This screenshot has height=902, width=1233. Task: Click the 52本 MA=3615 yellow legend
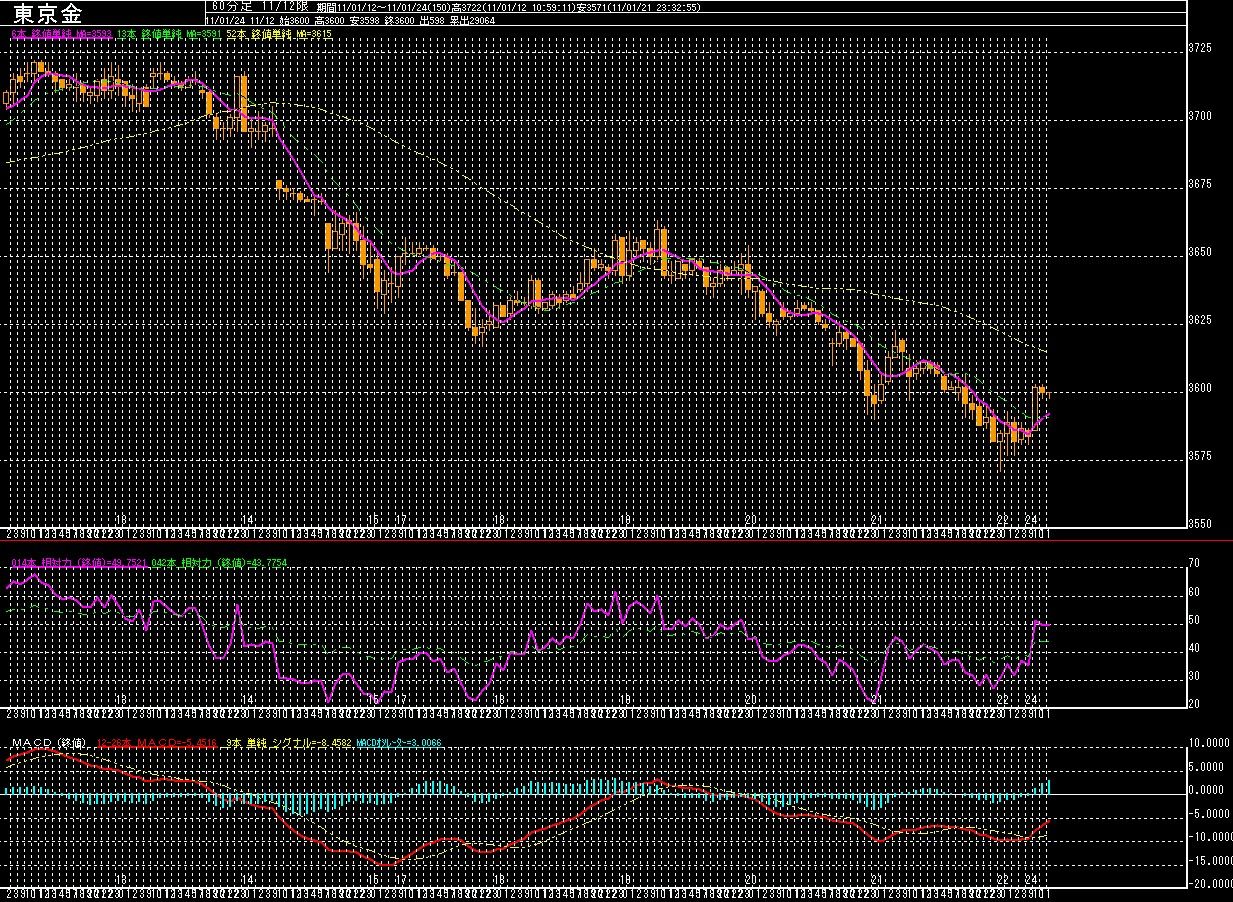279,34
